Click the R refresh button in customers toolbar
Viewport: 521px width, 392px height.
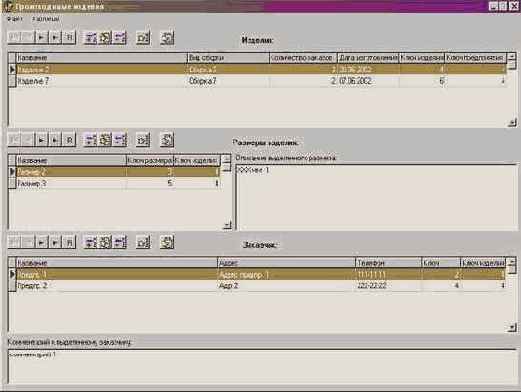[x=69, y=242]
